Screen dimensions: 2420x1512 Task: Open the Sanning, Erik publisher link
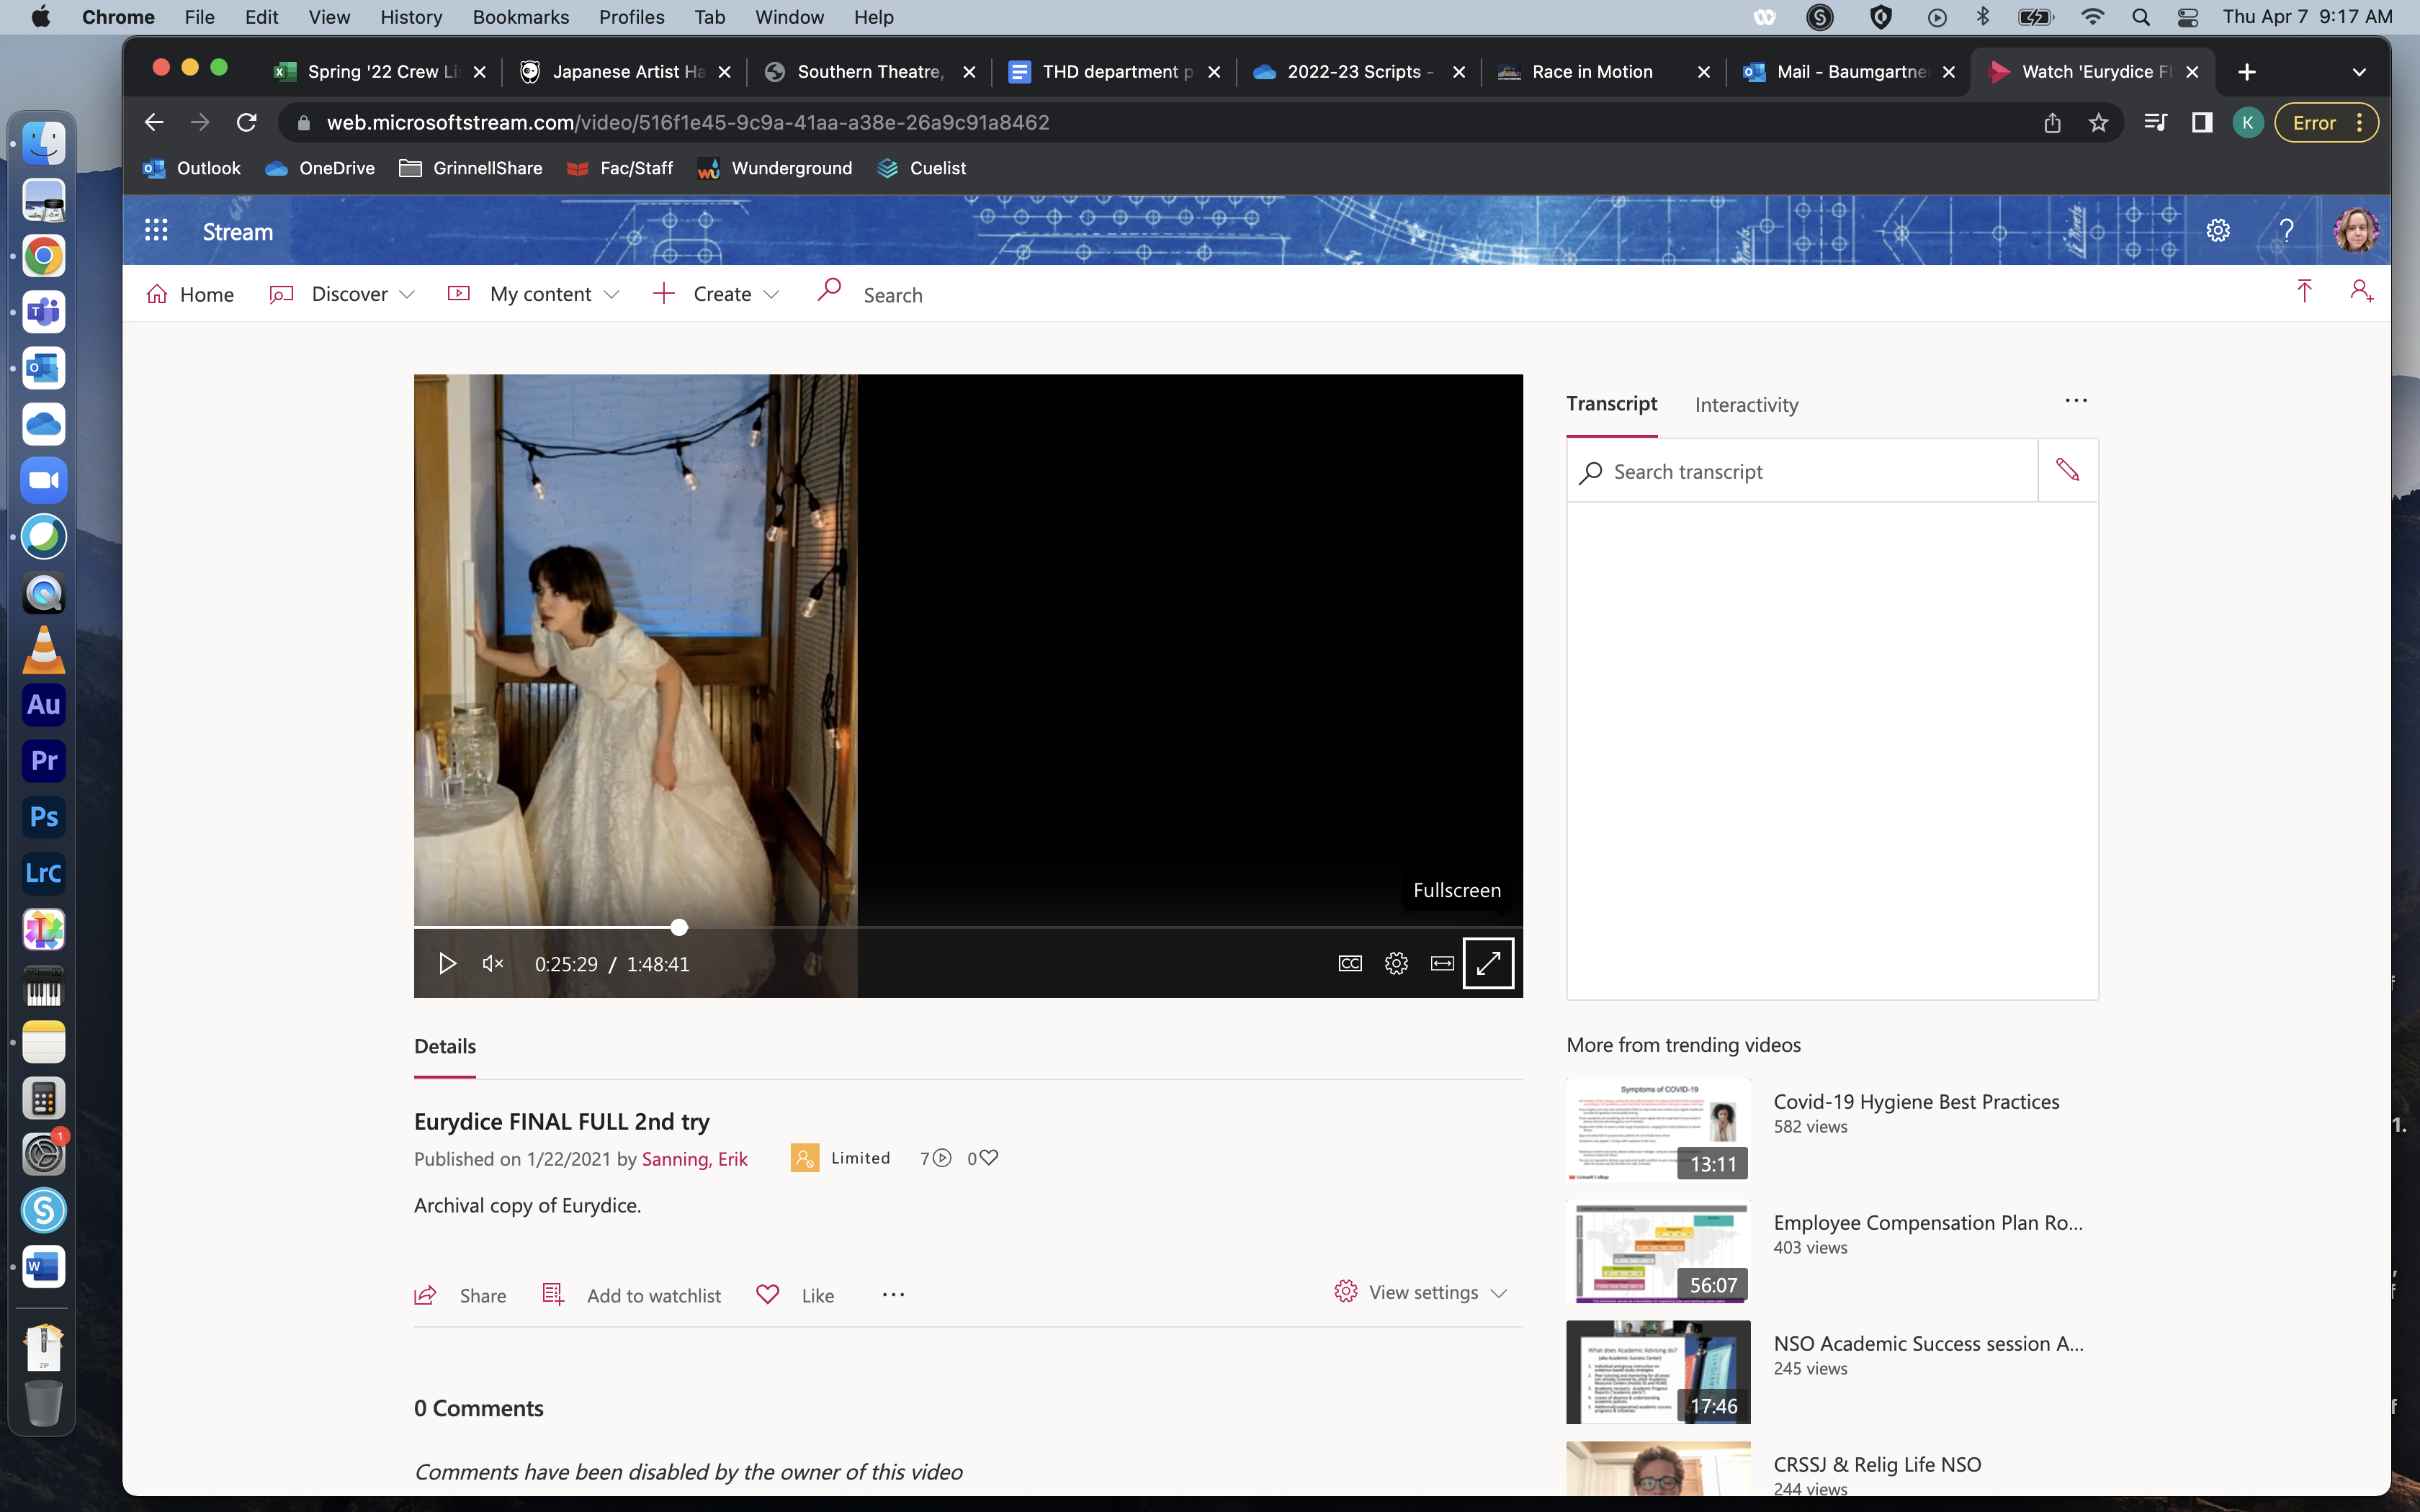click(x=694, y=1158)
